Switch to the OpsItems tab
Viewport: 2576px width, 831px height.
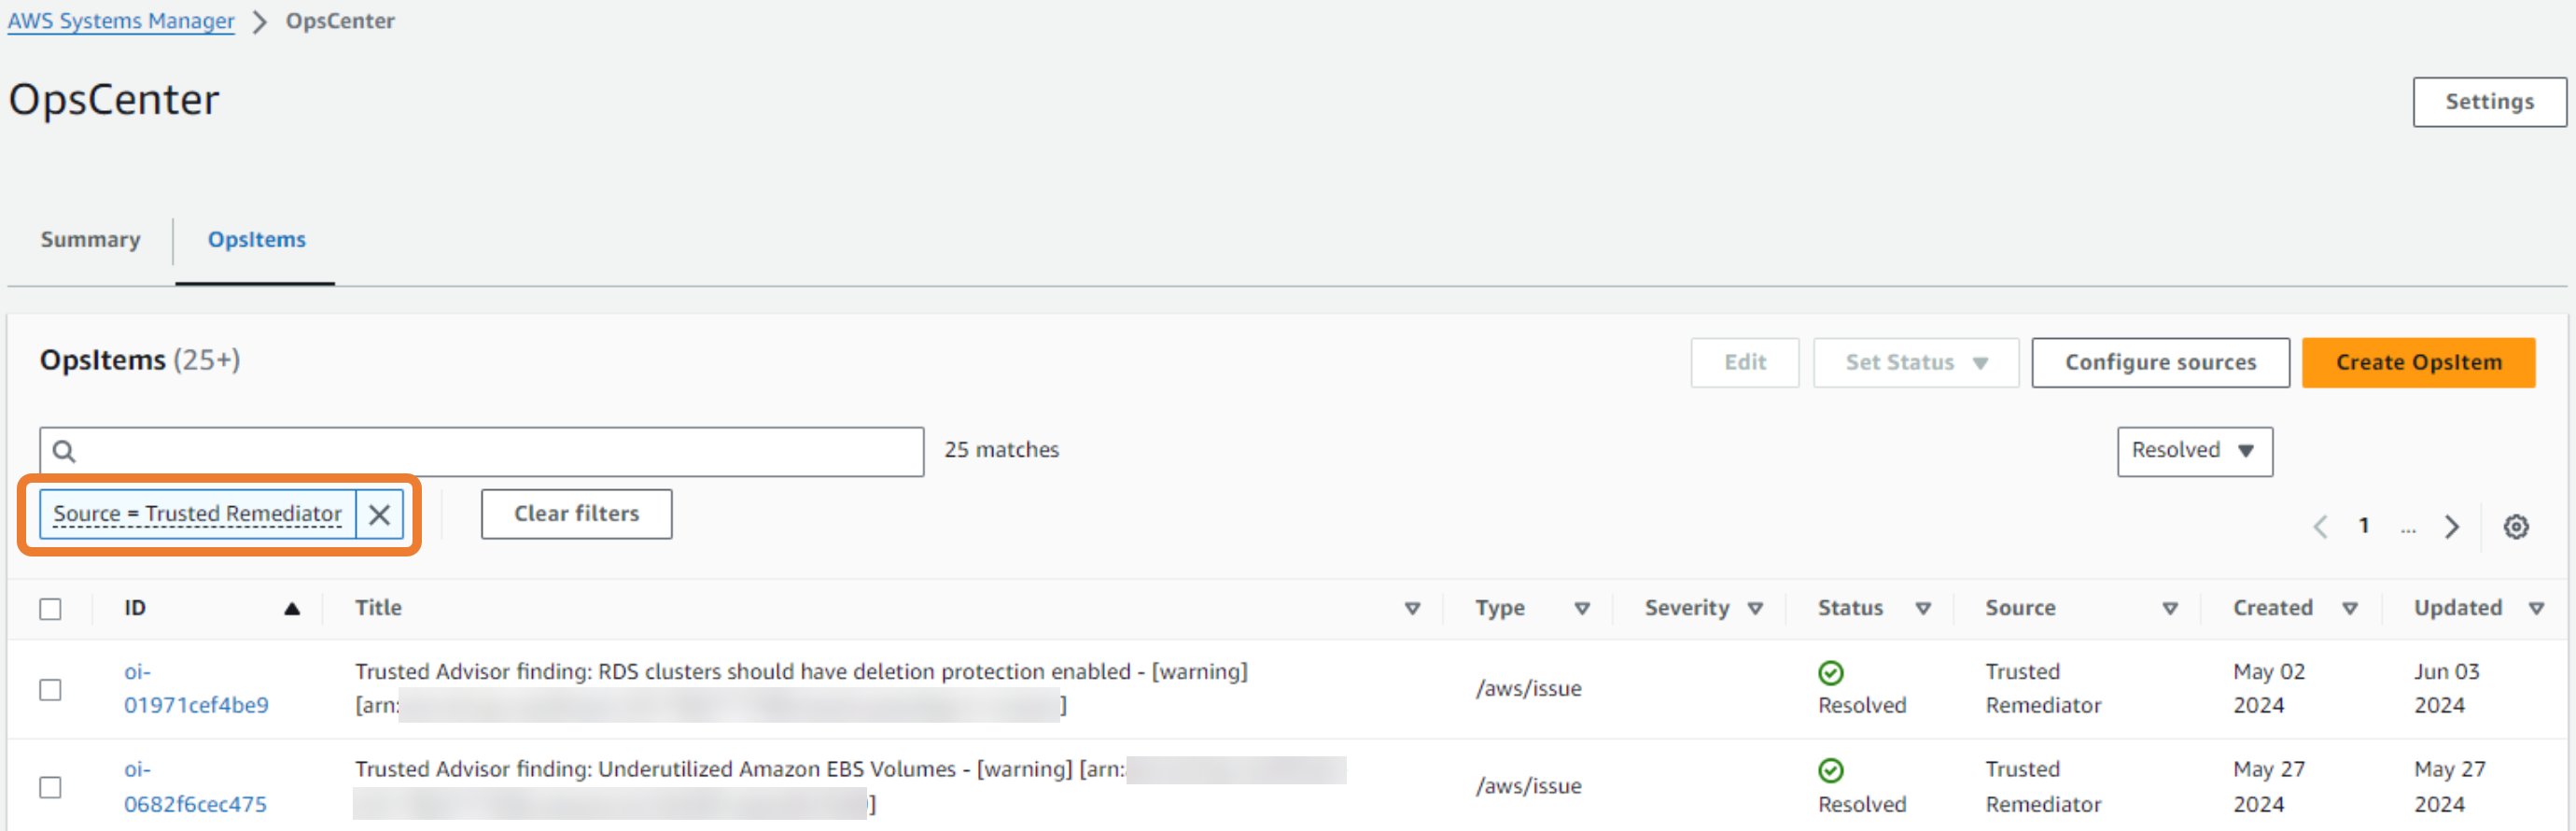click(256, 240)
